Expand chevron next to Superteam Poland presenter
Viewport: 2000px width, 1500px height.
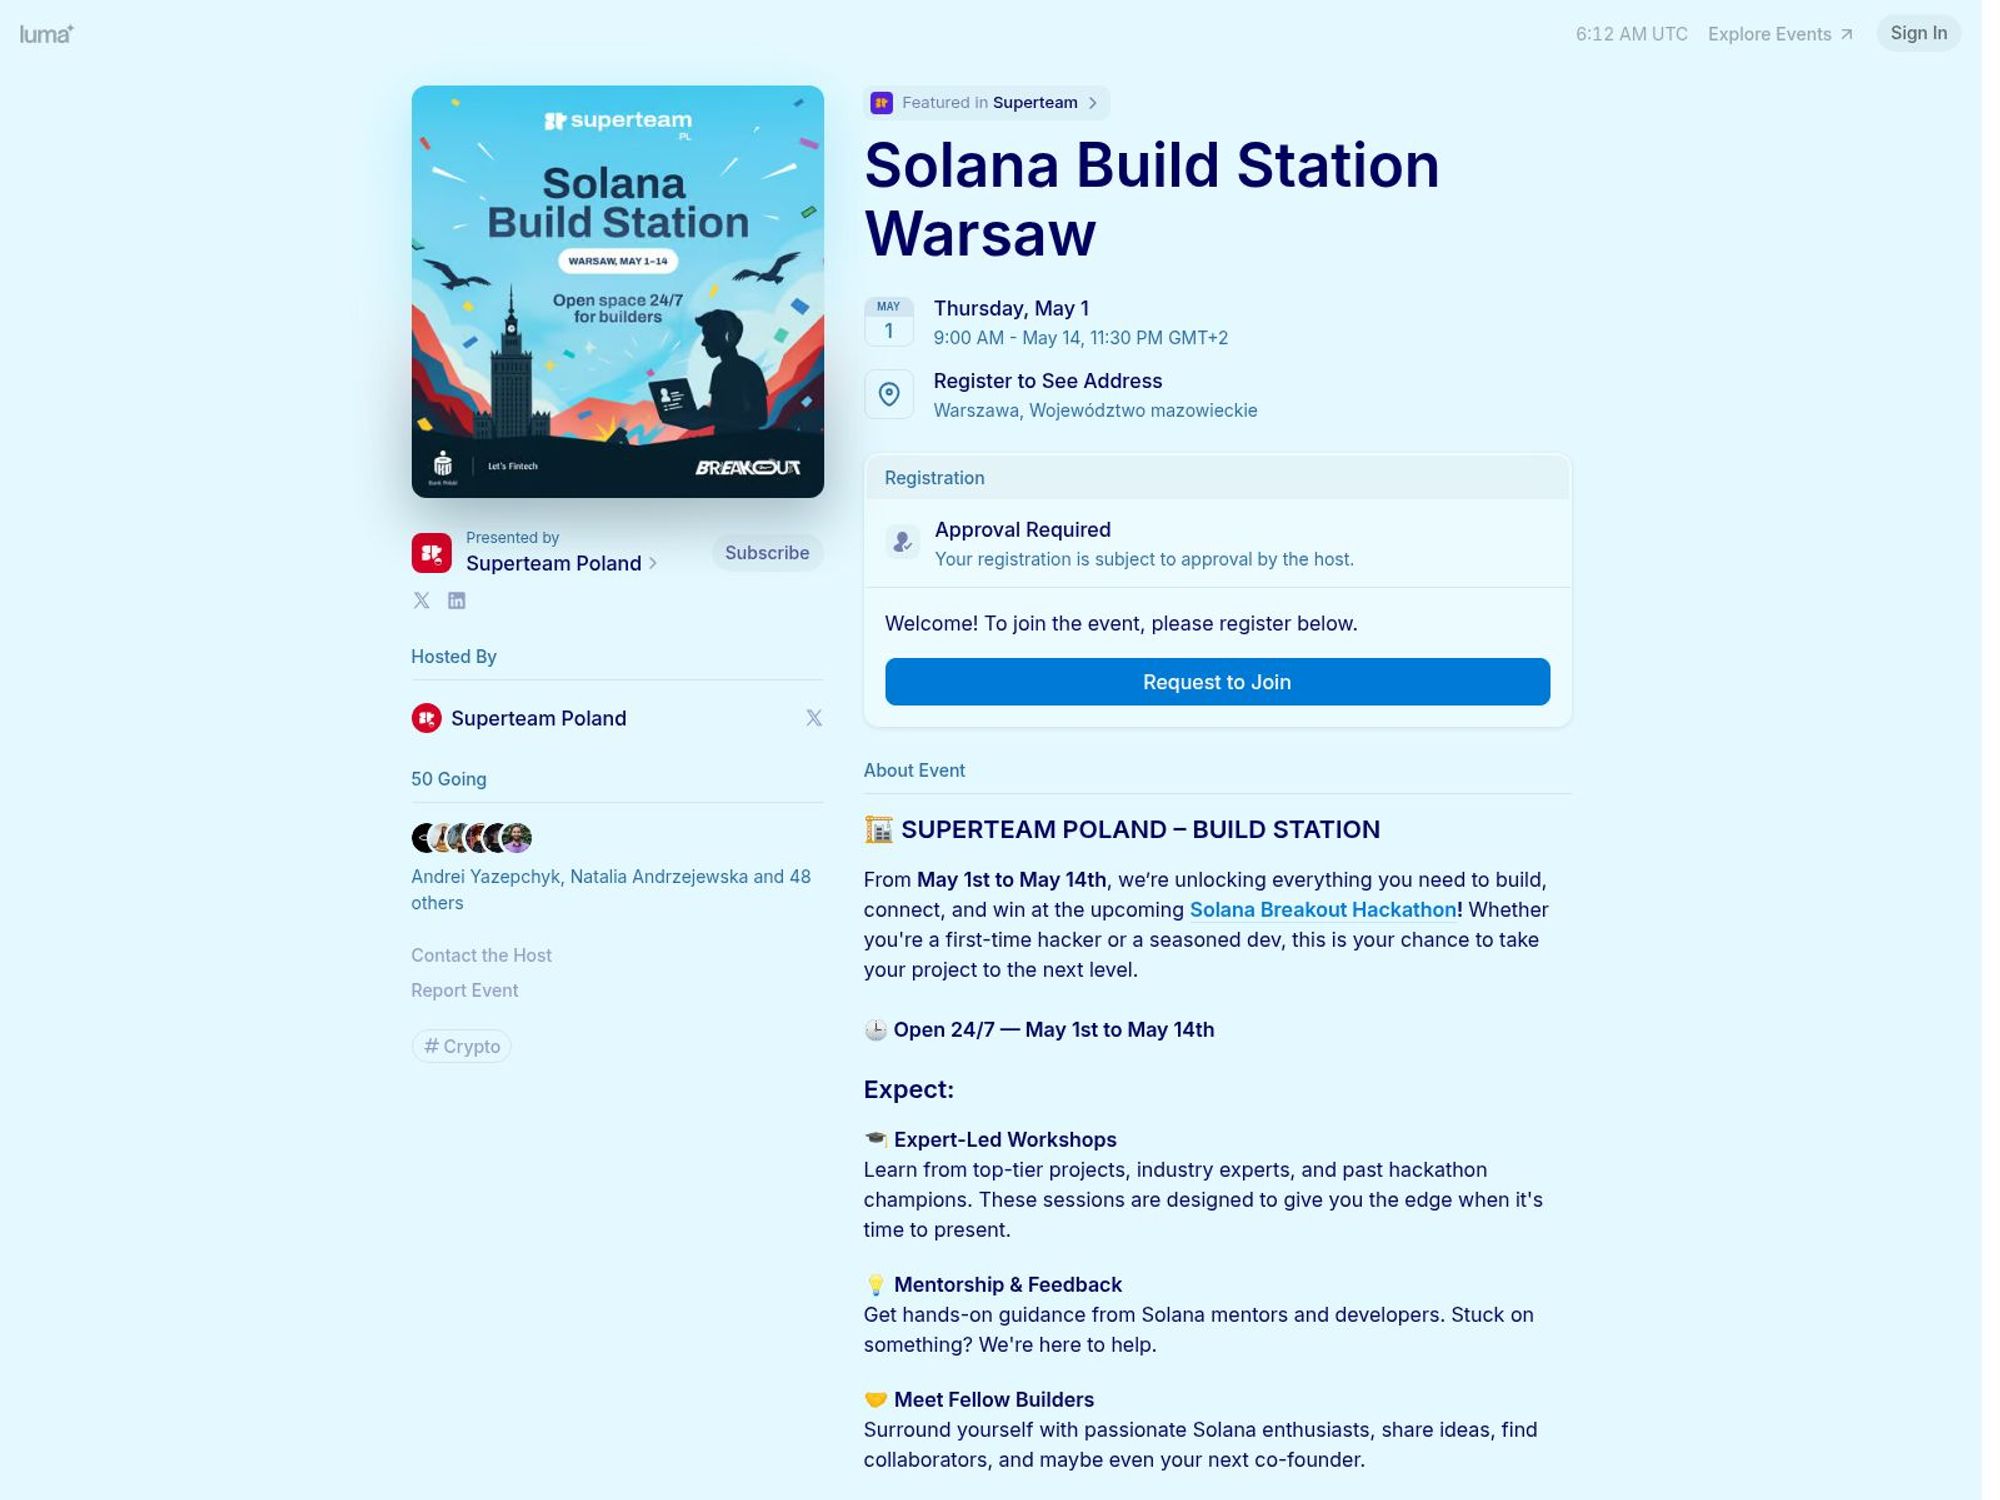(653, 564)
